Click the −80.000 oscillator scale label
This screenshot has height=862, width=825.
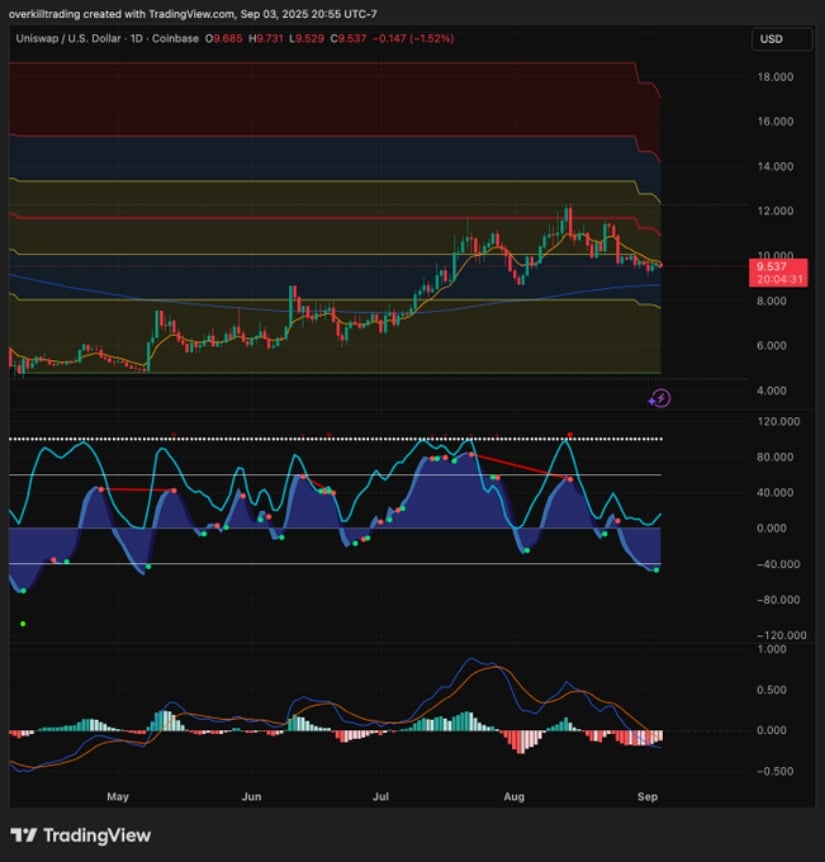[778, 600]
